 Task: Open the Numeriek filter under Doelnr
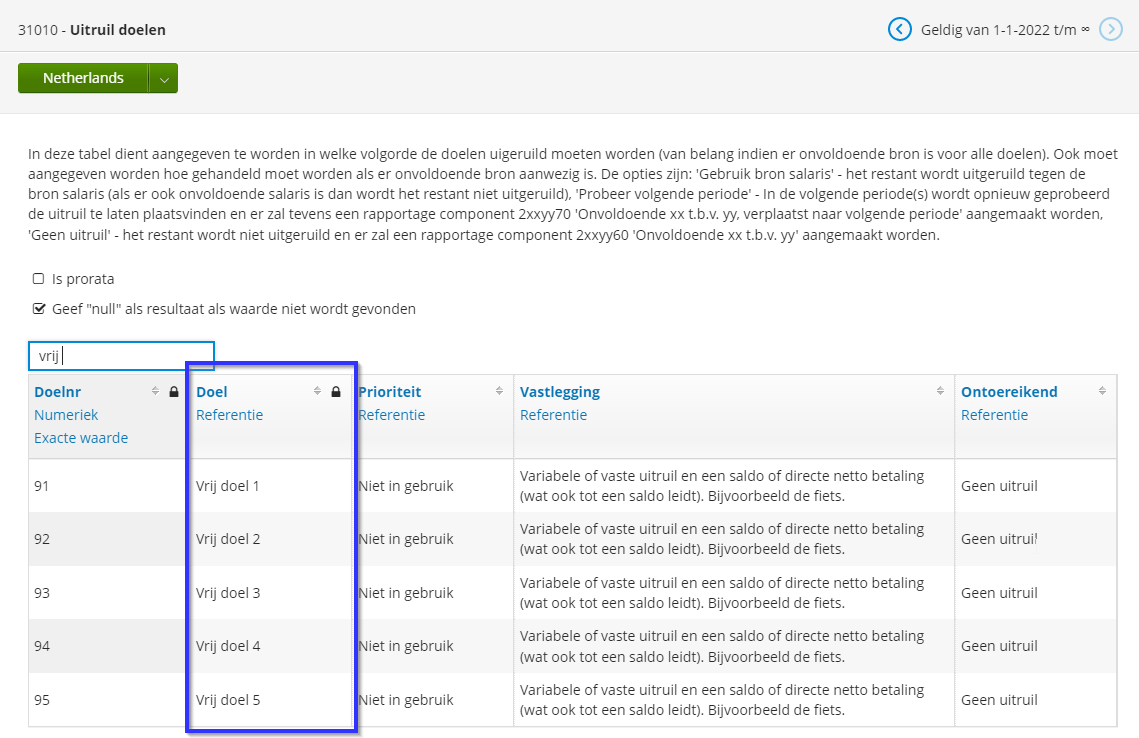pos(66,414)
